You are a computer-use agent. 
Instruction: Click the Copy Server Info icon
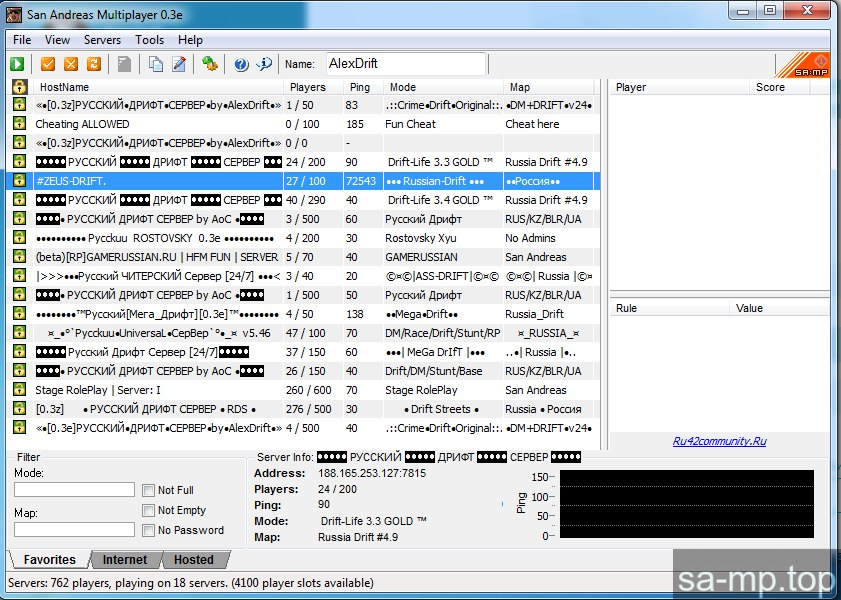pyautogui.click(x=156, y=64)
